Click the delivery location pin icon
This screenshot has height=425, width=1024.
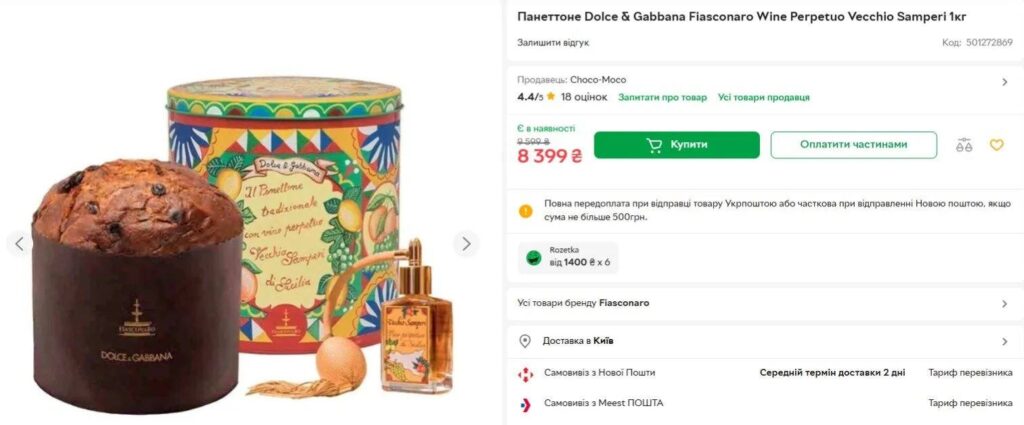pos(525,341)
